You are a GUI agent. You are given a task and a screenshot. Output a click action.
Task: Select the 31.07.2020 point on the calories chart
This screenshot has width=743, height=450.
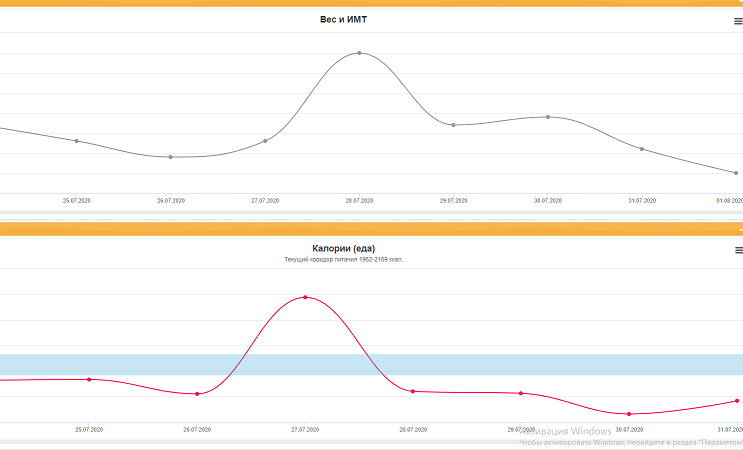click(x=737, y=401)
